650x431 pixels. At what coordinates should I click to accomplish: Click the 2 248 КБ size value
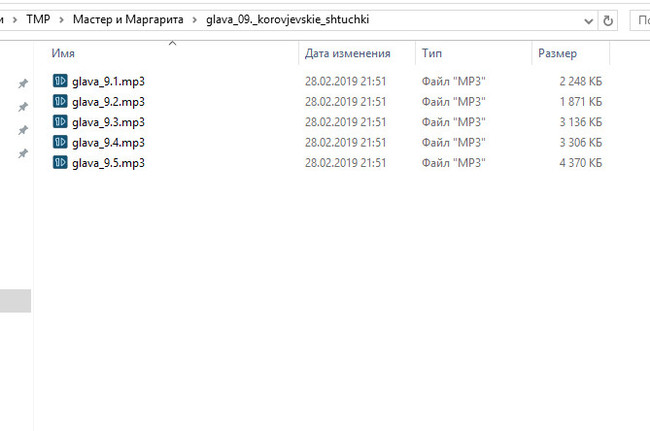pos(580,81)
